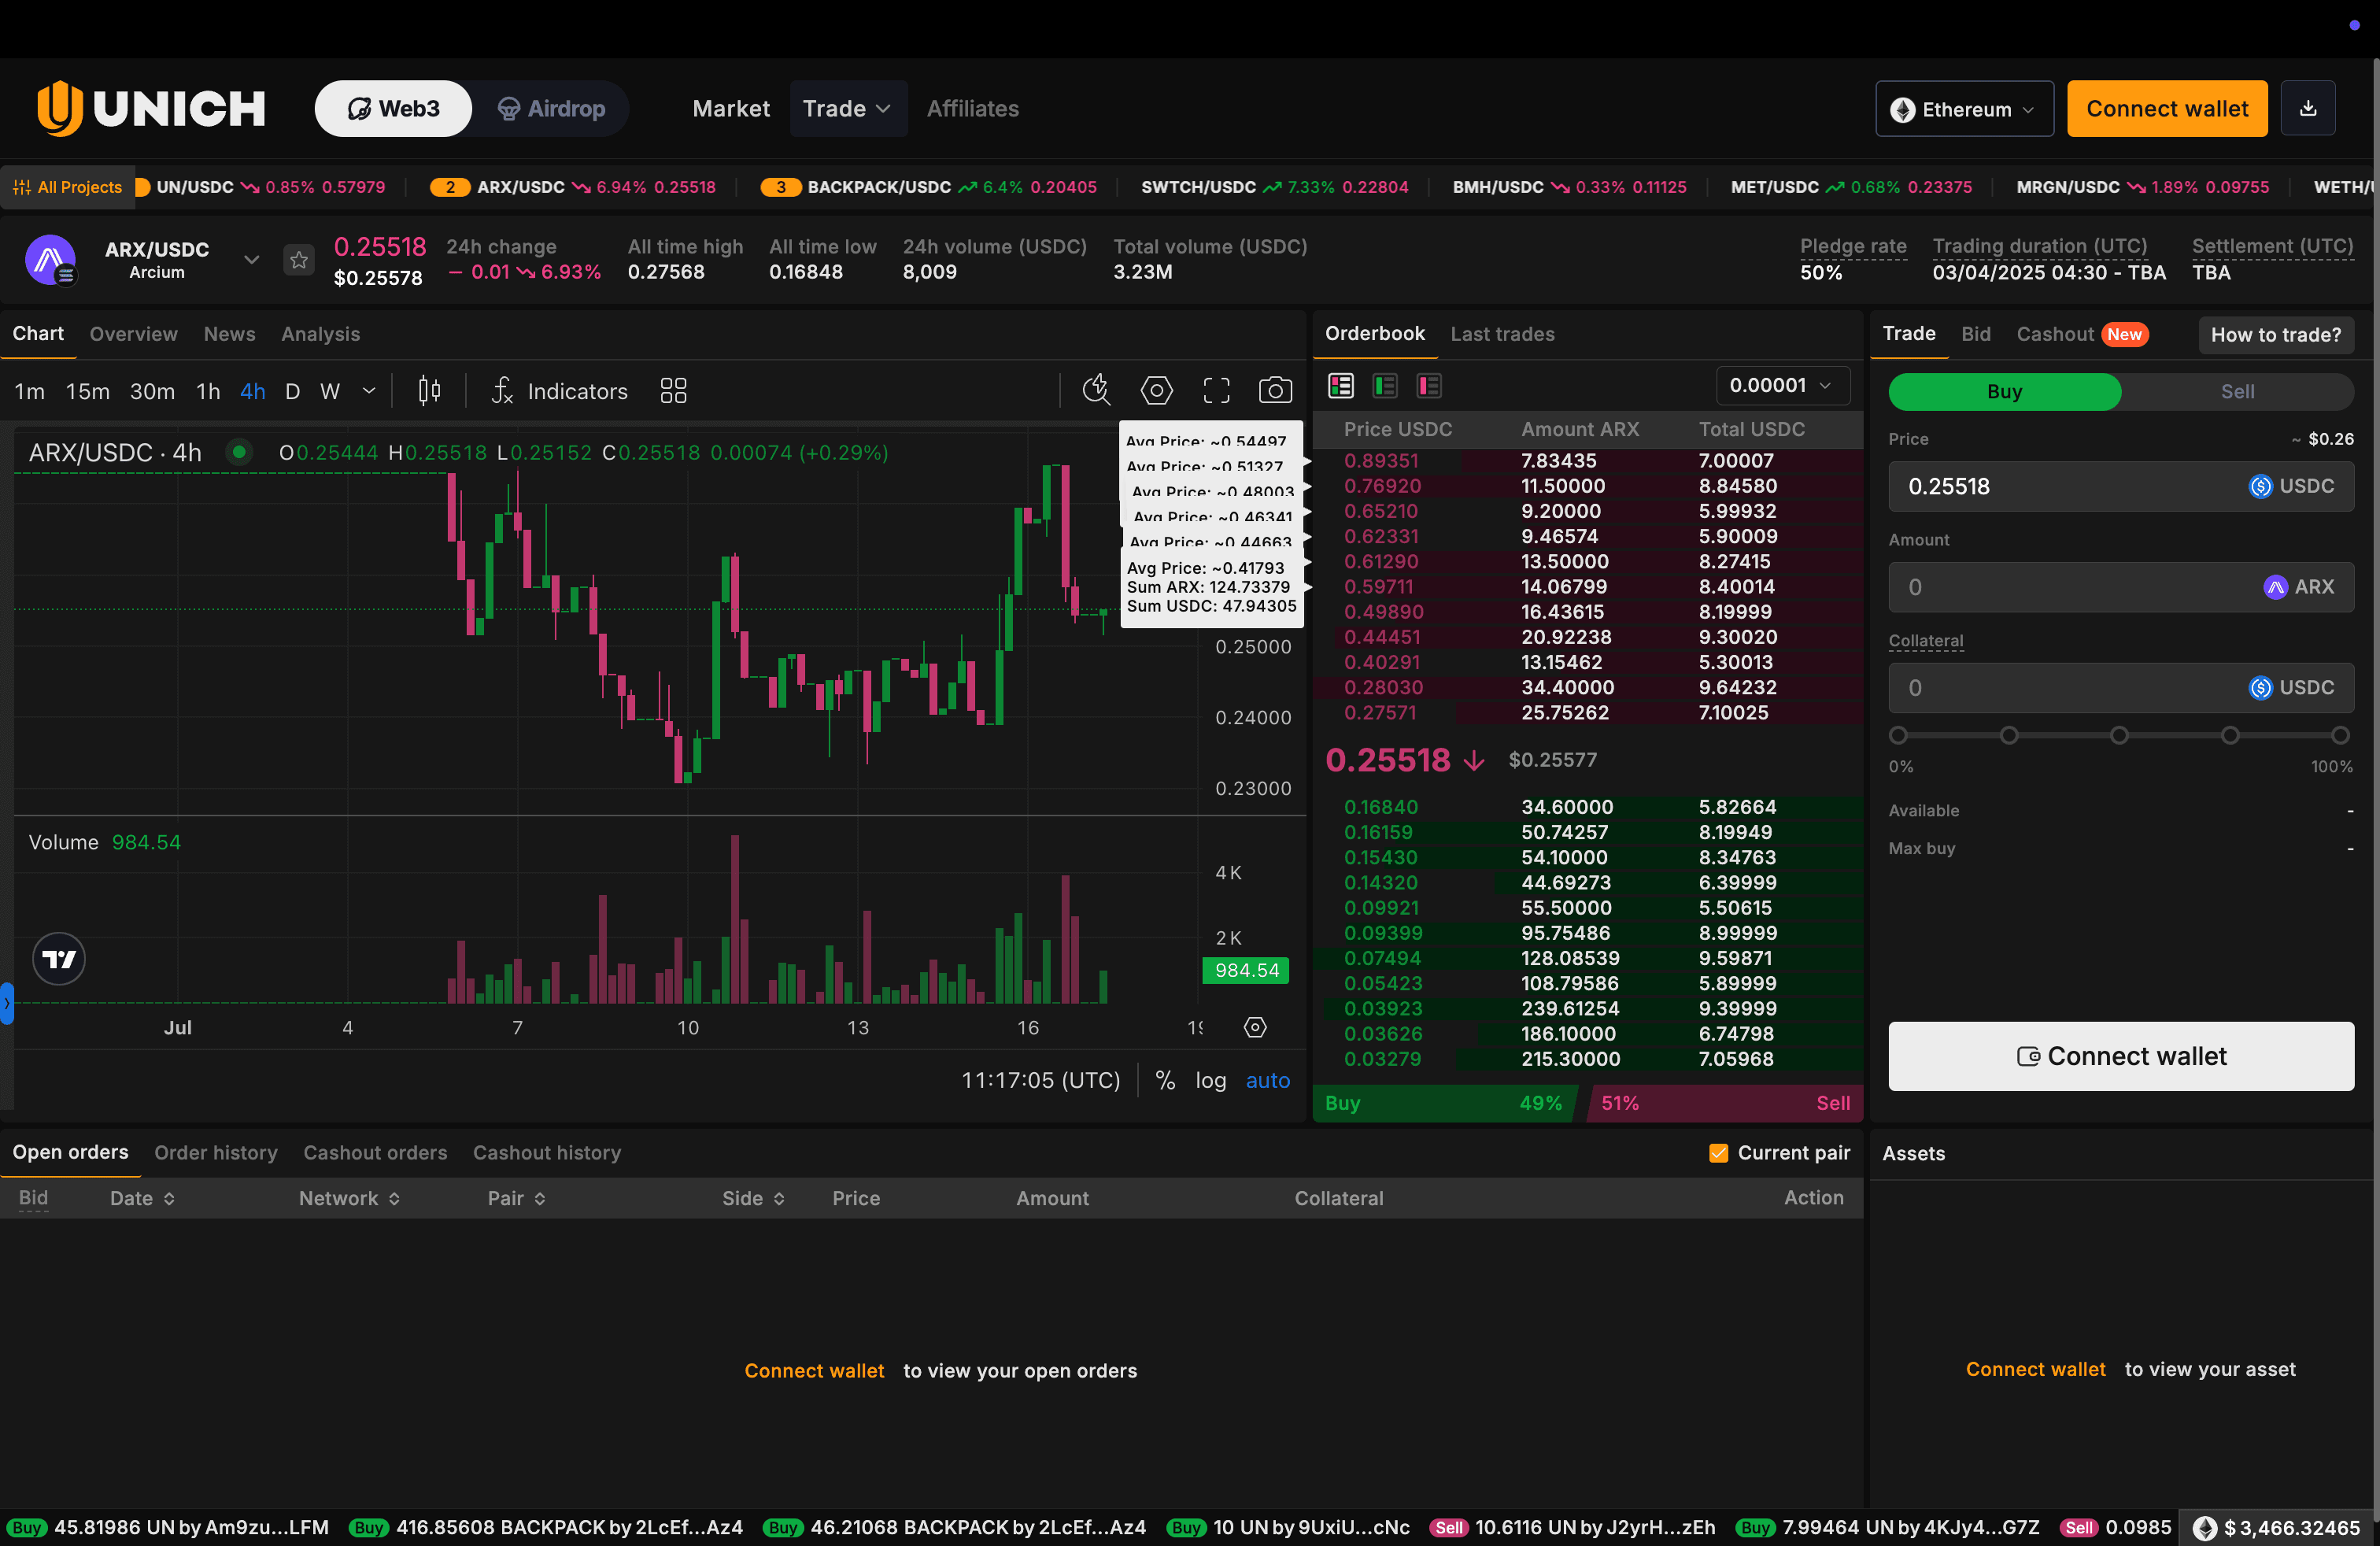Click the orange Connect wallet button
Viewport: 2380px width, 1546px height.
click(2166, 108)
